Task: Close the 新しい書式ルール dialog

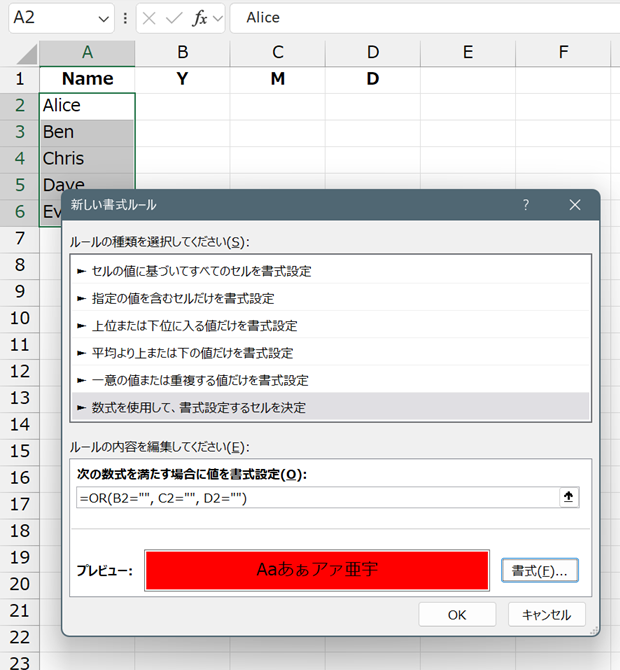Action: pos(574,205)
